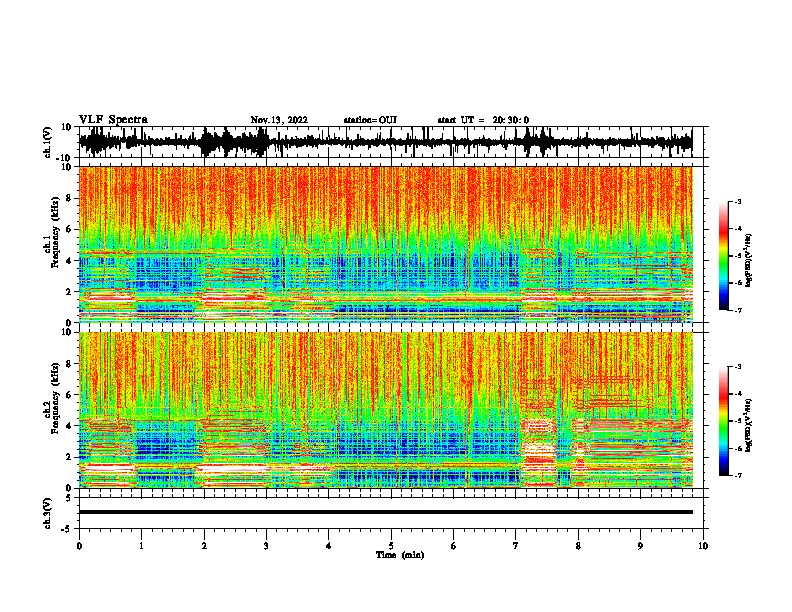This screenshot has height=612, width=792.
Task: Click the ch.3 flat line trace
Action: pos(386,512)
